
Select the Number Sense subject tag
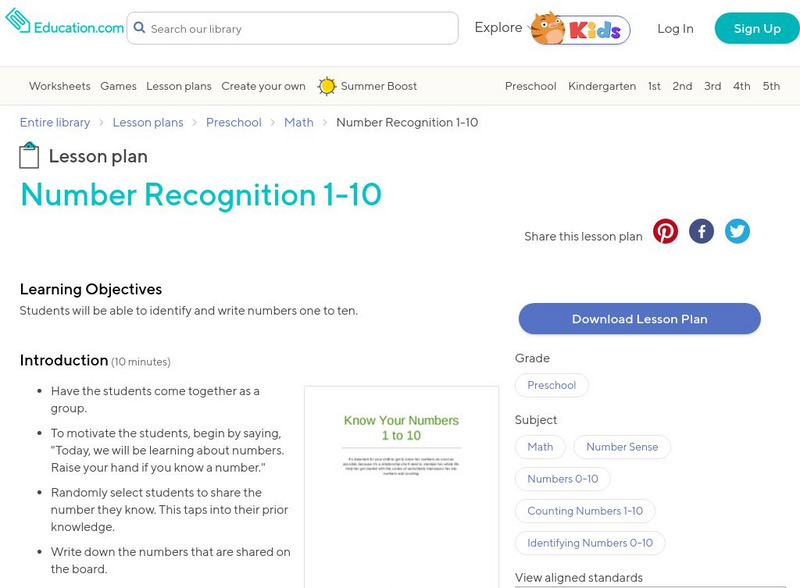pos(622,447)
